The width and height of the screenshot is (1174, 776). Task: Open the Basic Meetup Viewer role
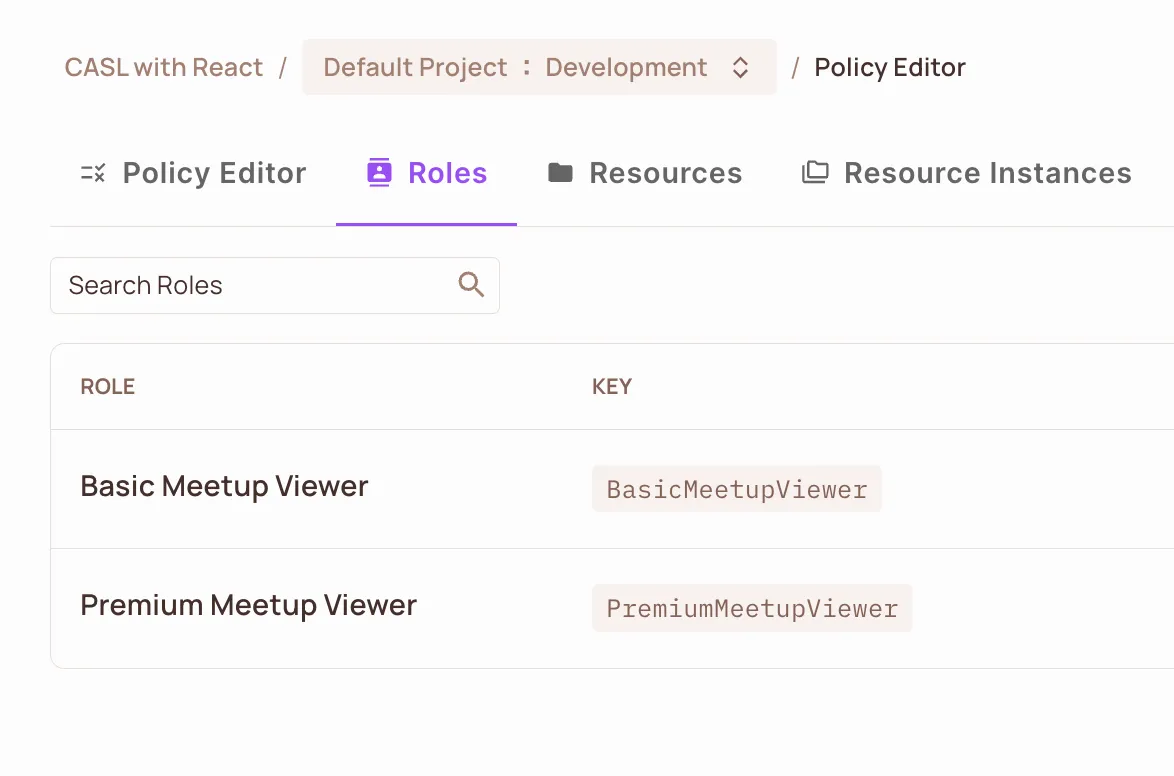tap(224, 487)
